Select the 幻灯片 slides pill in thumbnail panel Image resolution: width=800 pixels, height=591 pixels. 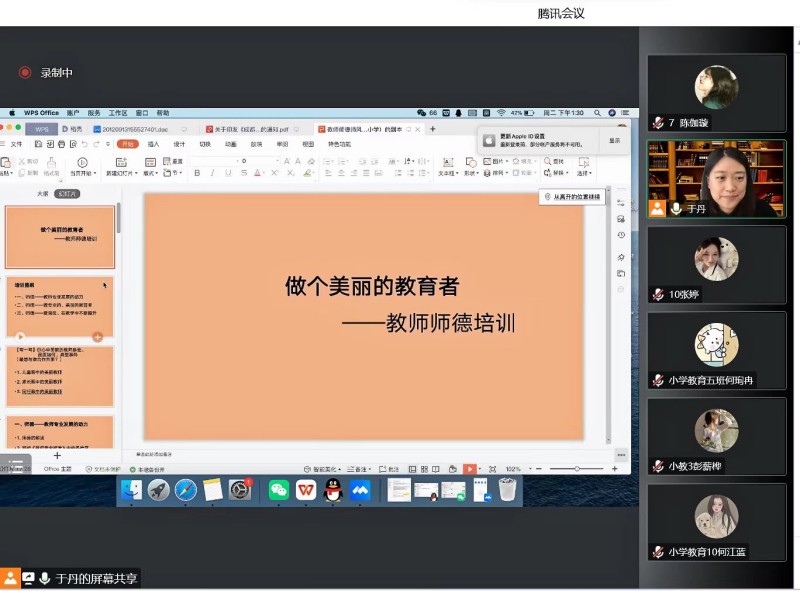coord(67,194)
